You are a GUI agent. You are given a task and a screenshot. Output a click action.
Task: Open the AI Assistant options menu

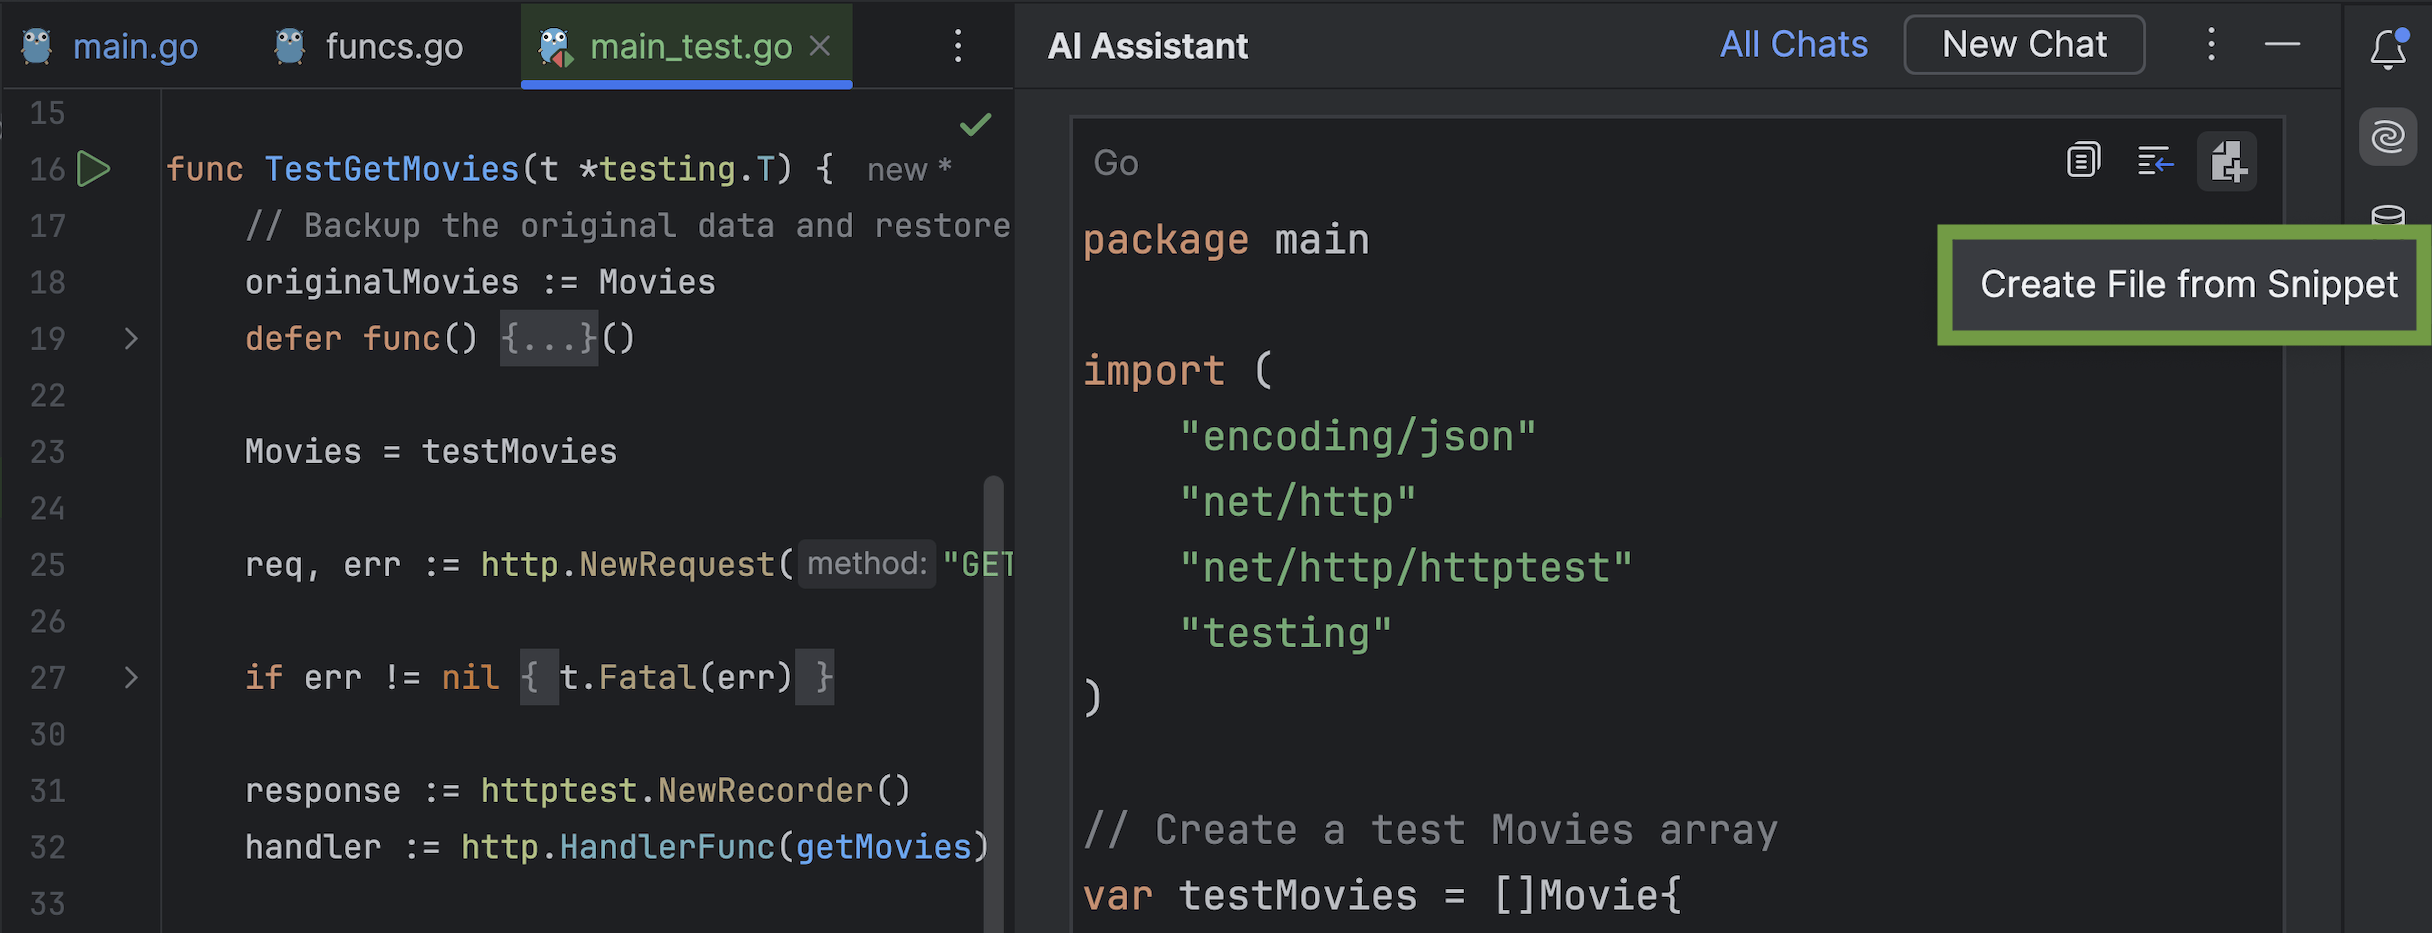point(2211,45)
